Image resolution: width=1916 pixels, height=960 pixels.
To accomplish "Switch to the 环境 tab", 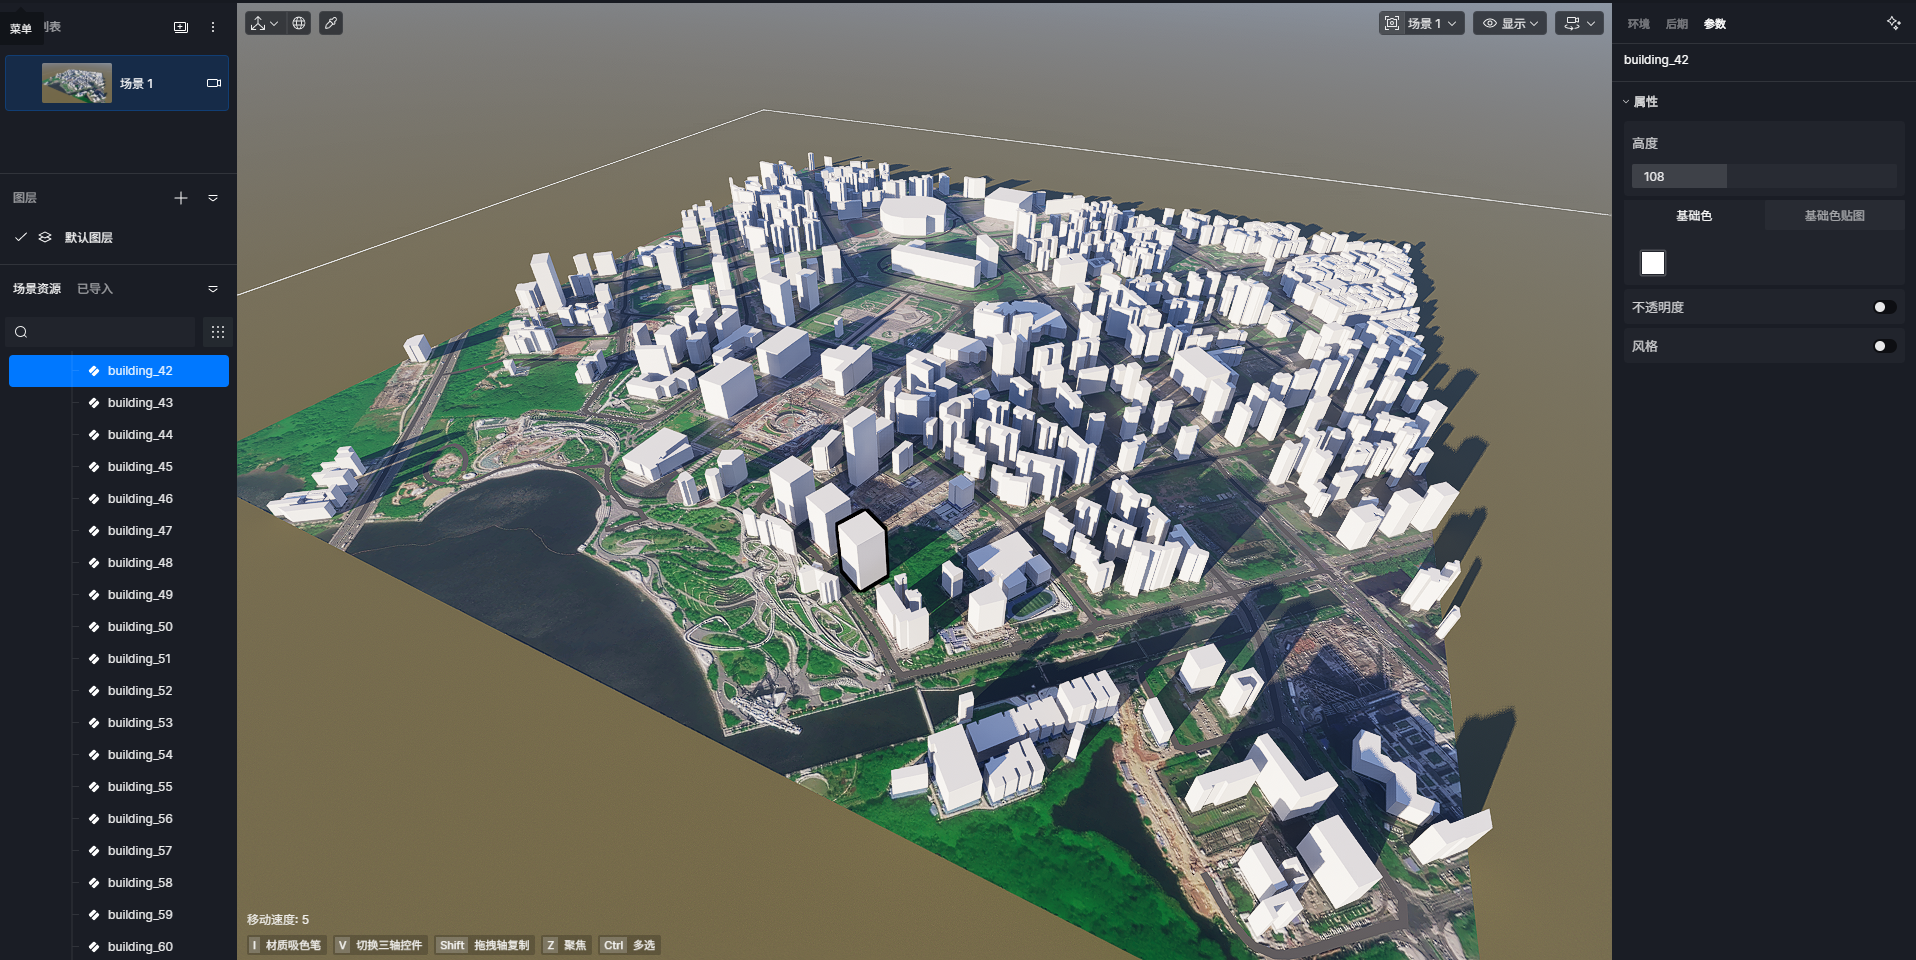I will click(1638, 24).
